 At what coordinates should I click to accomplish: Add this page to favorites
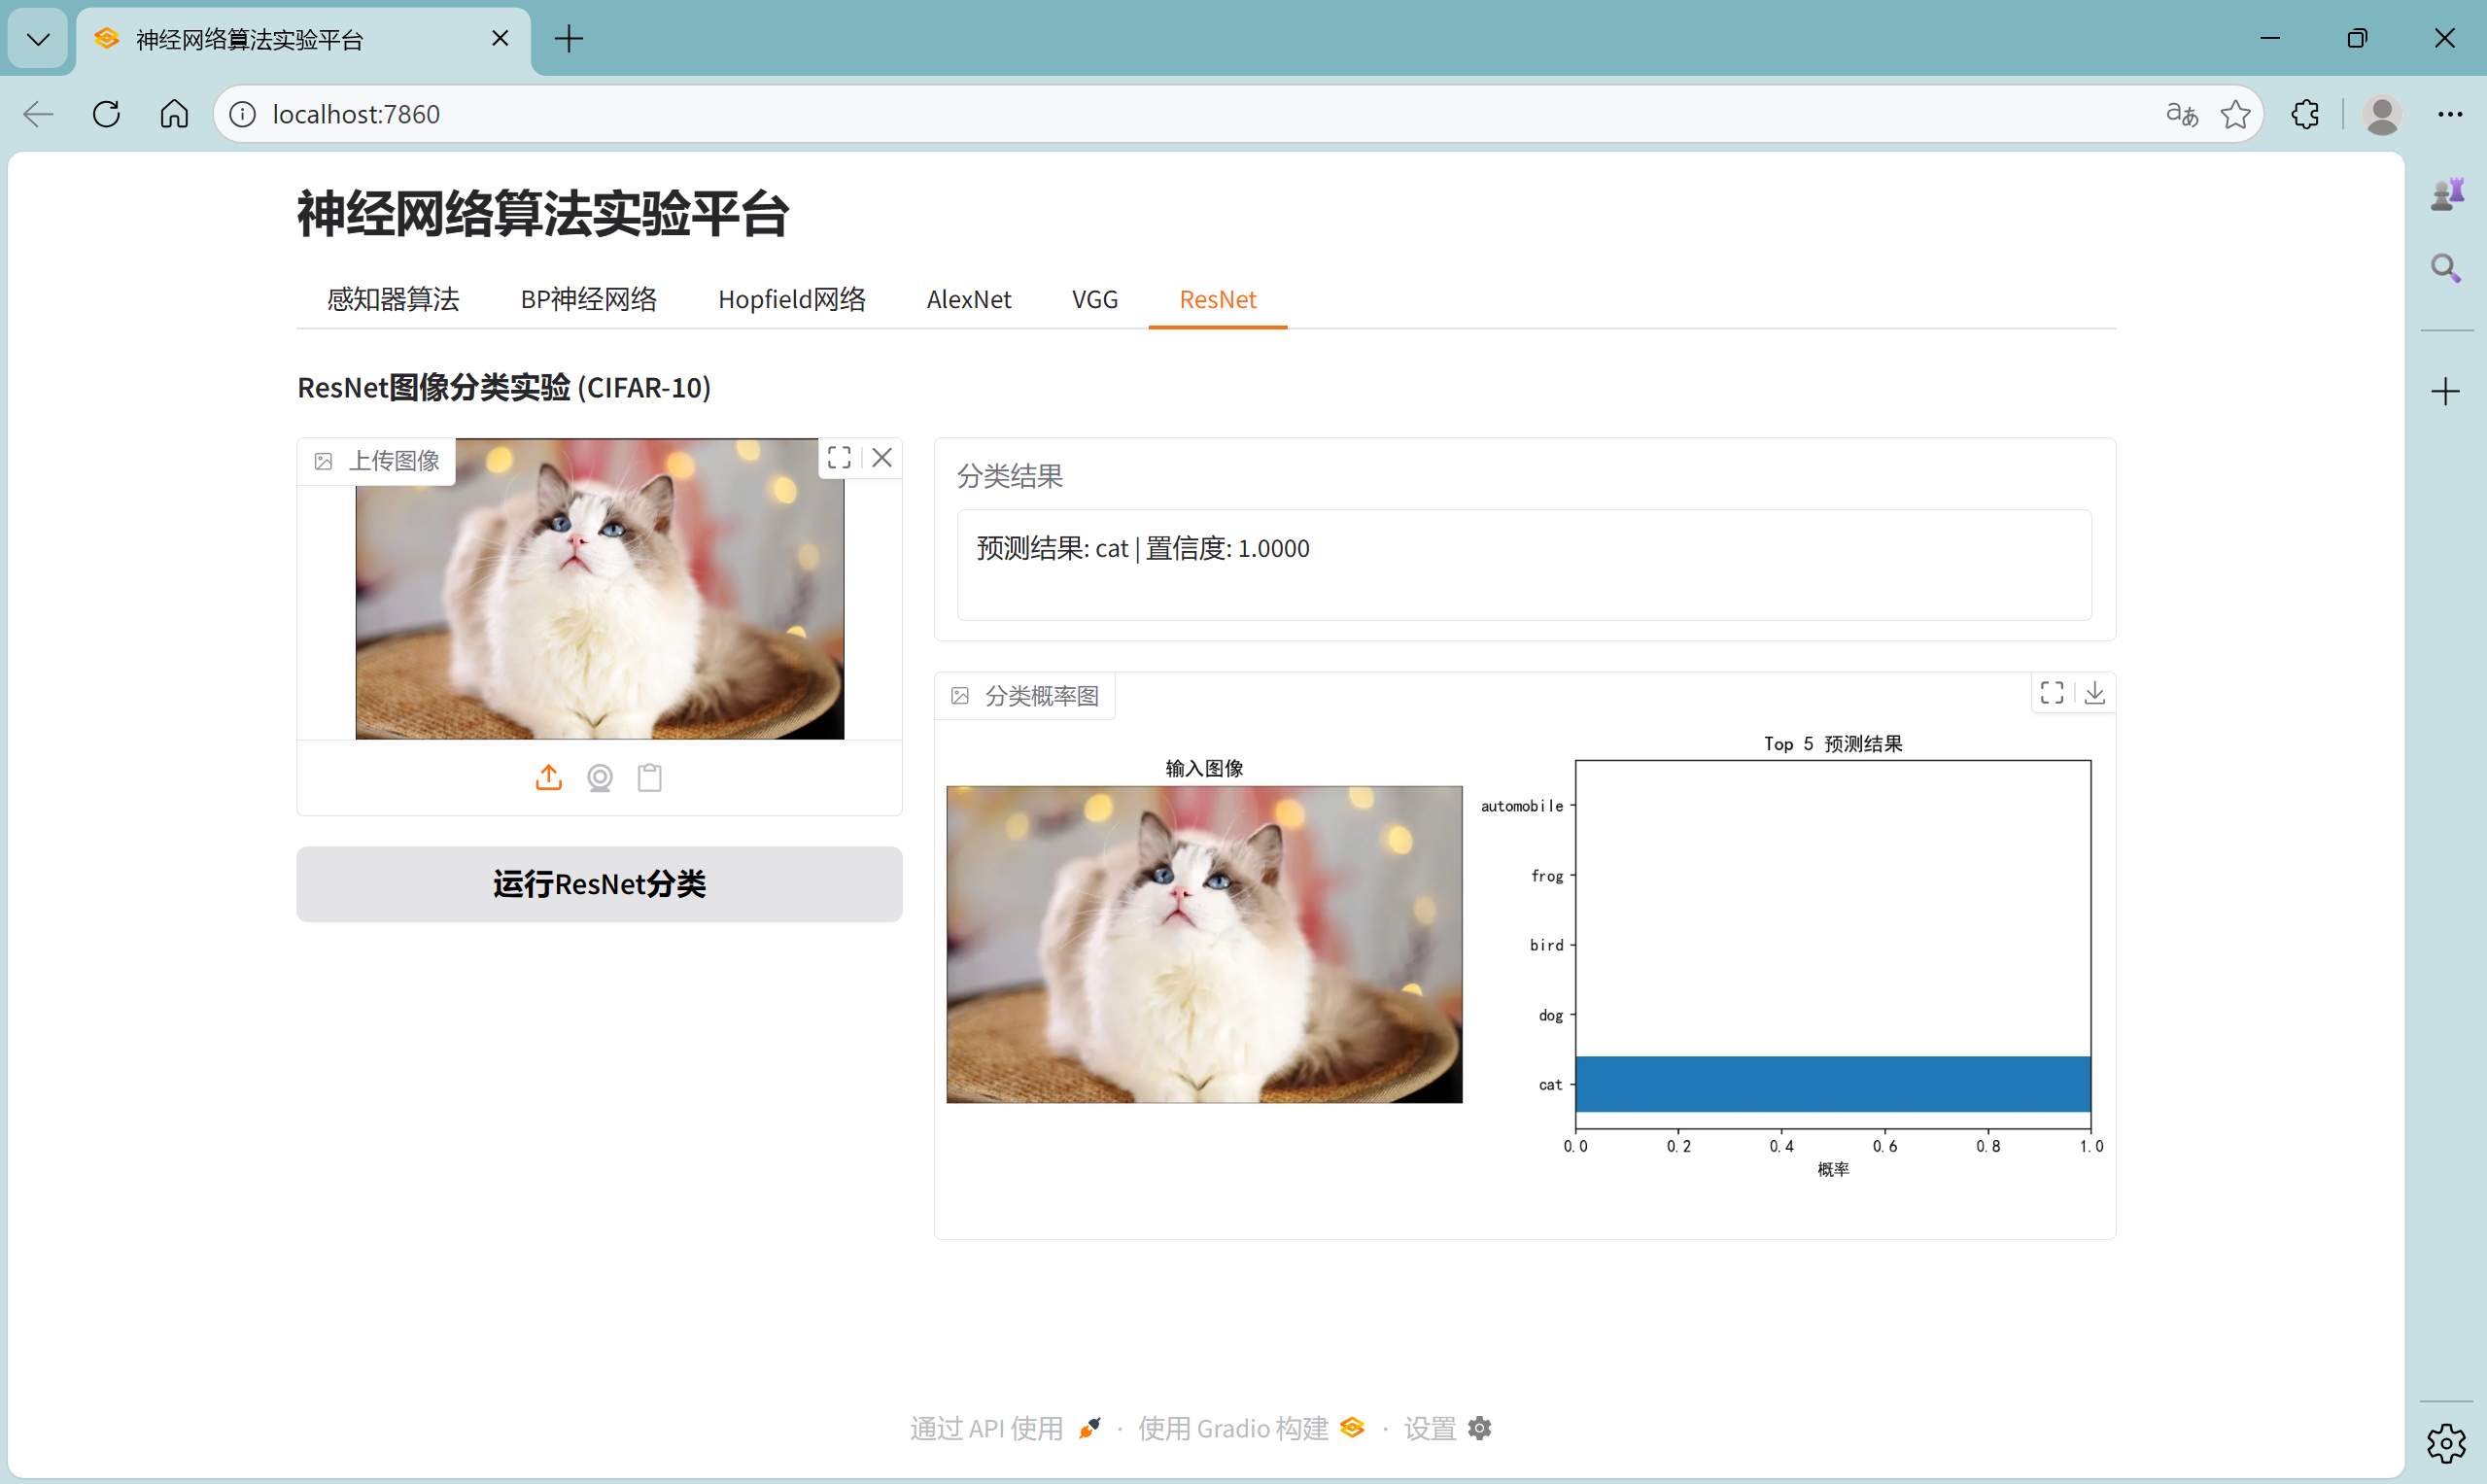pyautogui.click(x=2235, y=114)
